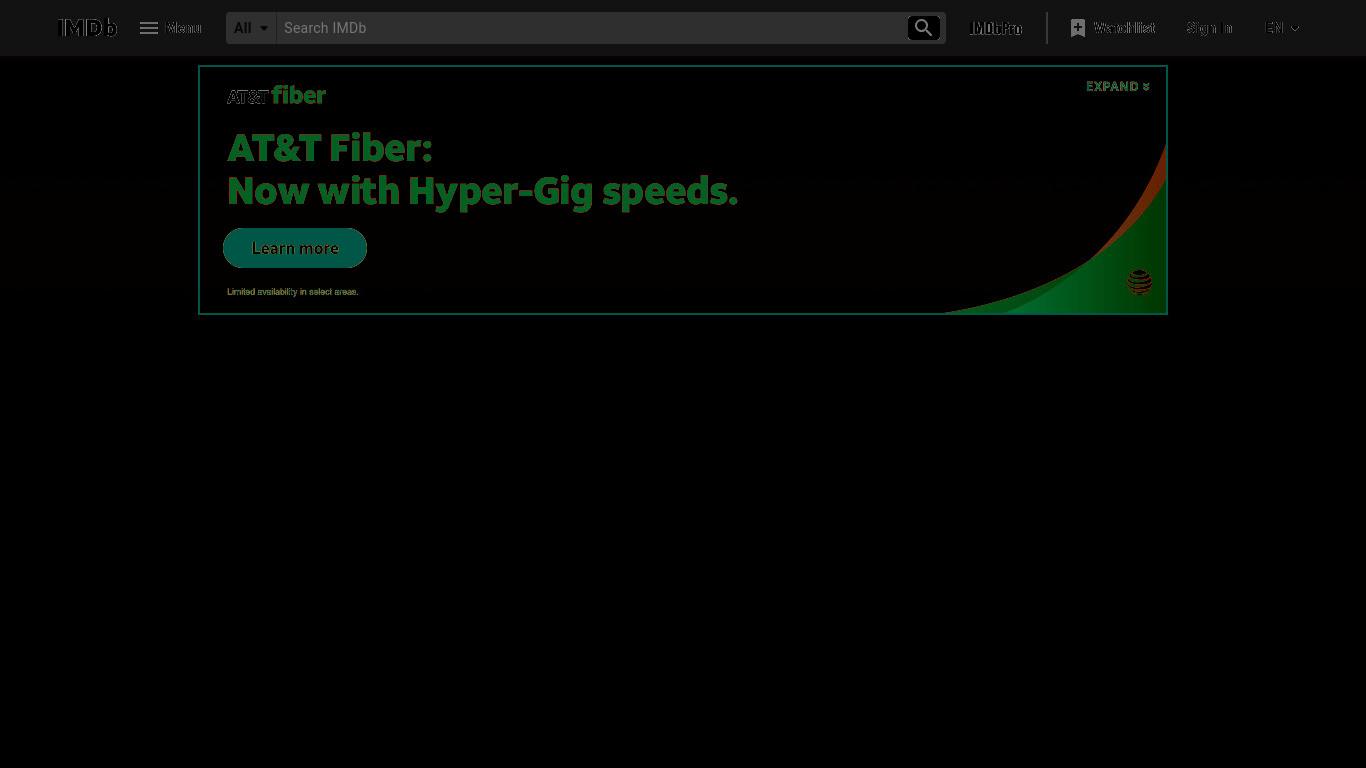Image resolution: width=1366 pixels, height=768 pixels.
Task: Click the Menu label in header
Action: [184, 28]
